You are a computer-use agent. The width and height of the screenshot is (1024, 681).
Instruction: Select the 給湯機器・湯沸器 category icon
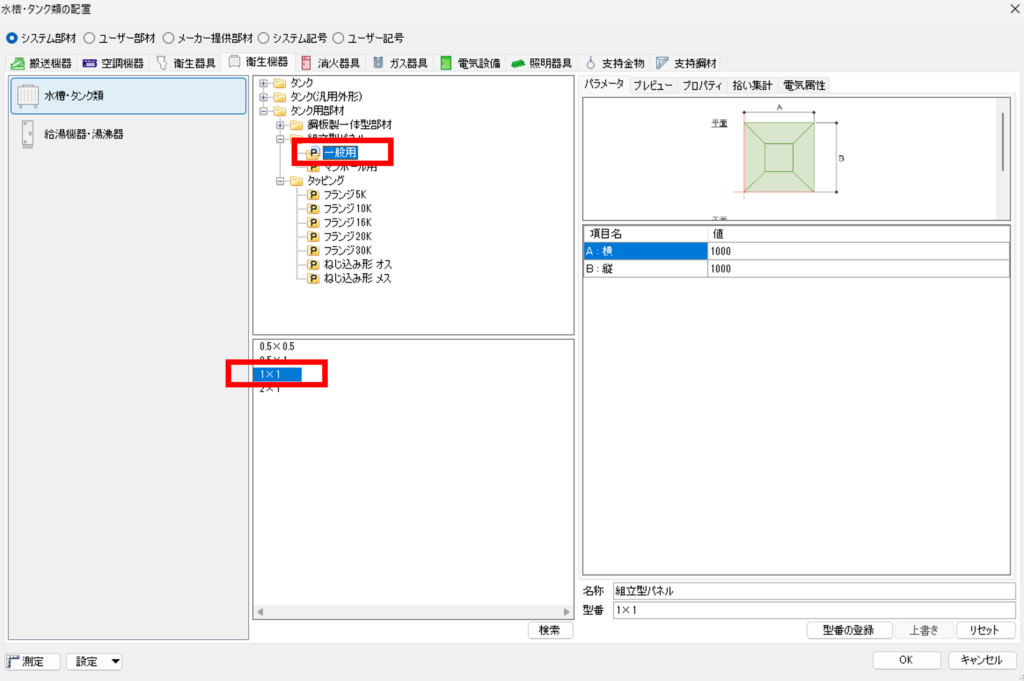tap(28, 134)
